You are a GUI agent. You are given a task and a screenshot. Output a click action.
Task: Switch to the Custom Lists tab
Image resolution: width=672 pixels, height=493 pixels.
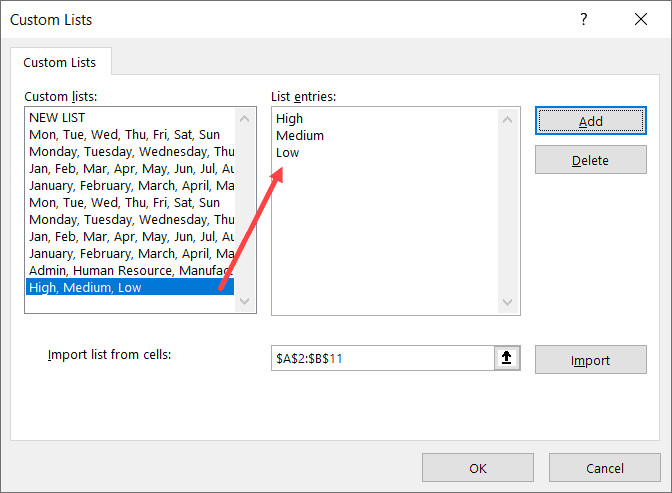point(60,62)
